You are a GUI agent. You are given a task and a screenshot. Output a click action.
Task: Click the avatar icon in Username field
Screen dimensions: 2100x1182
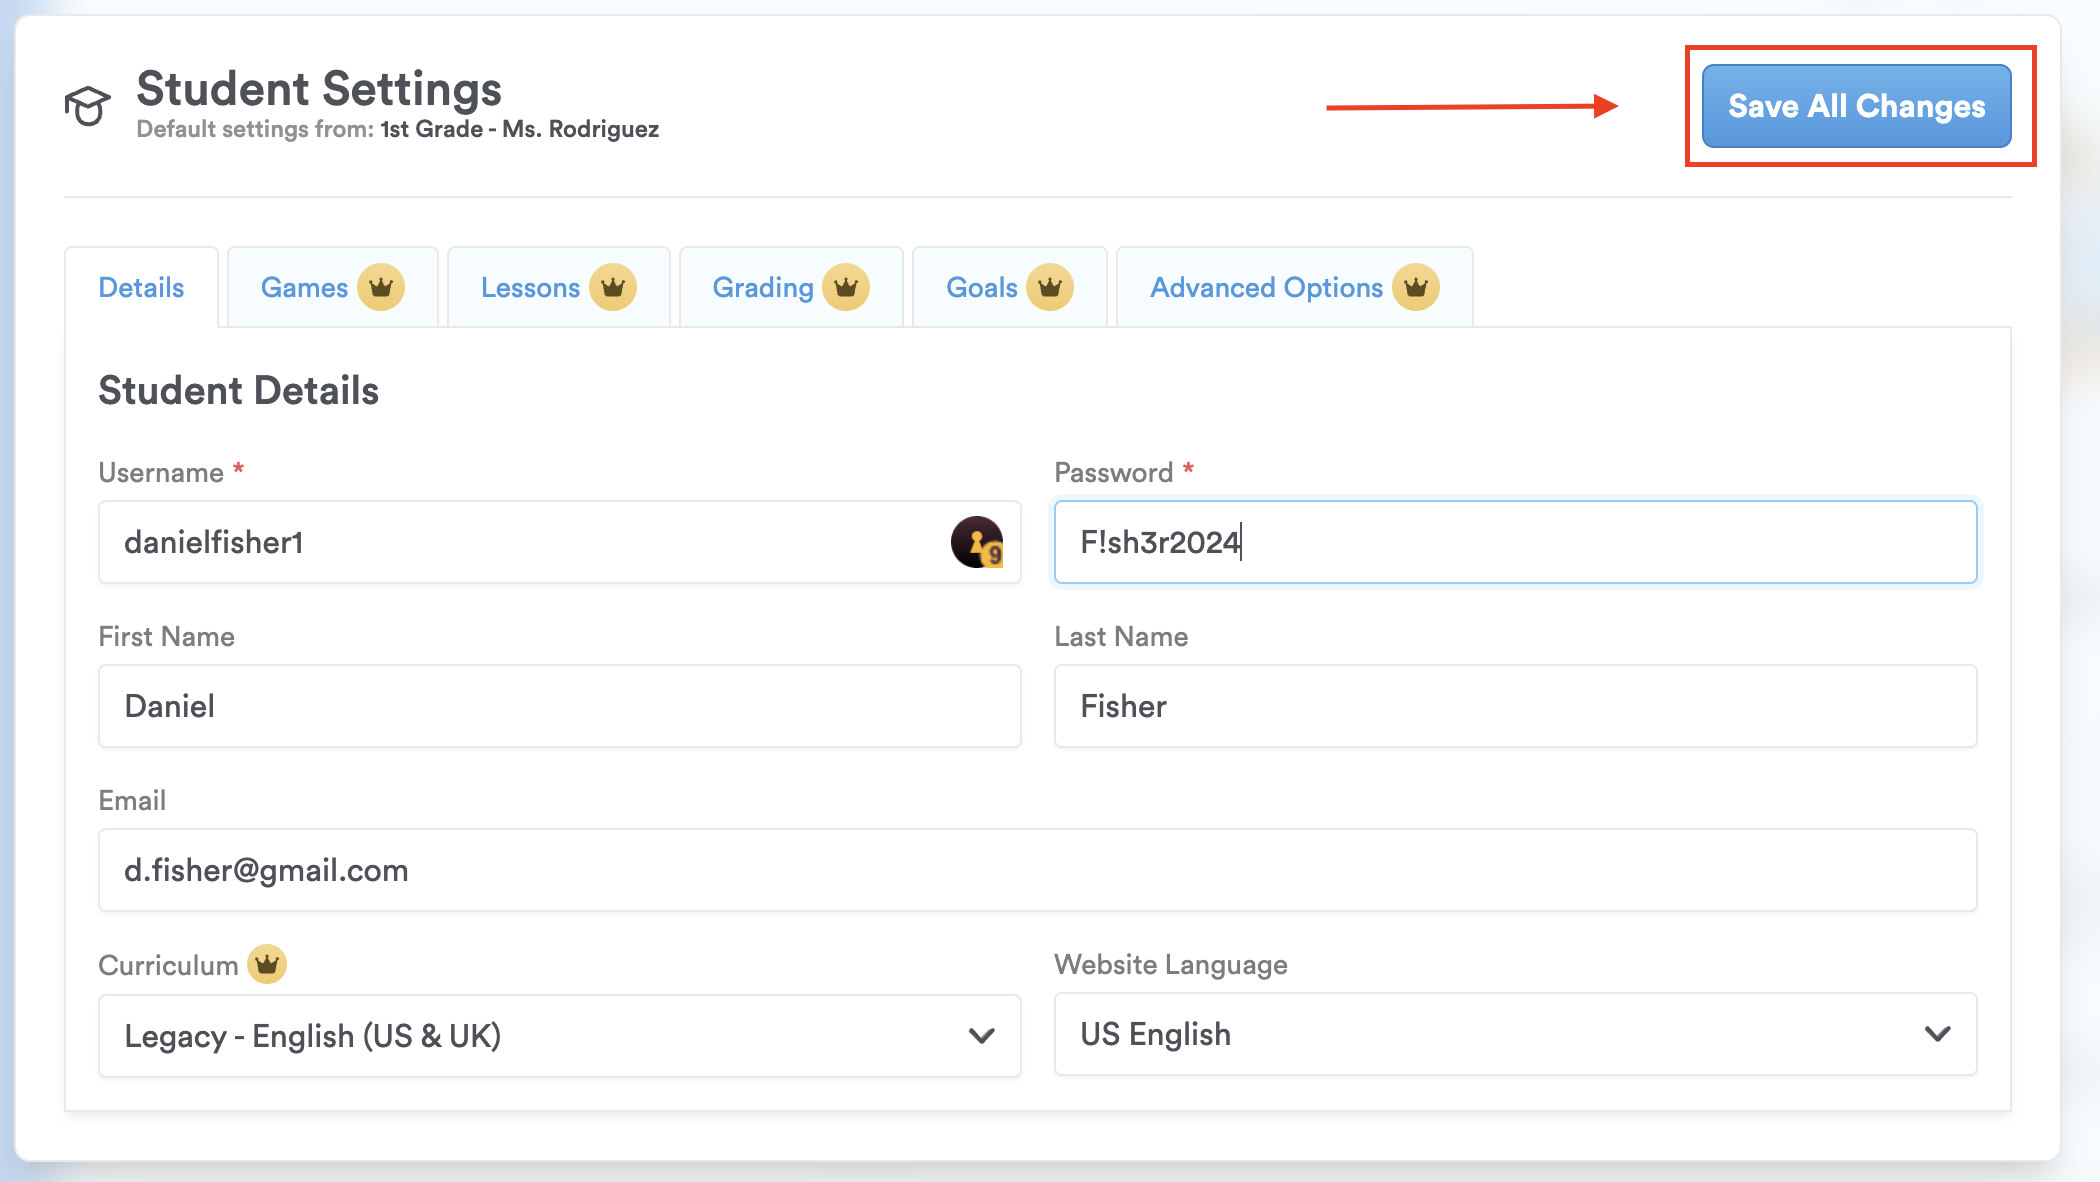coord(977,542)
